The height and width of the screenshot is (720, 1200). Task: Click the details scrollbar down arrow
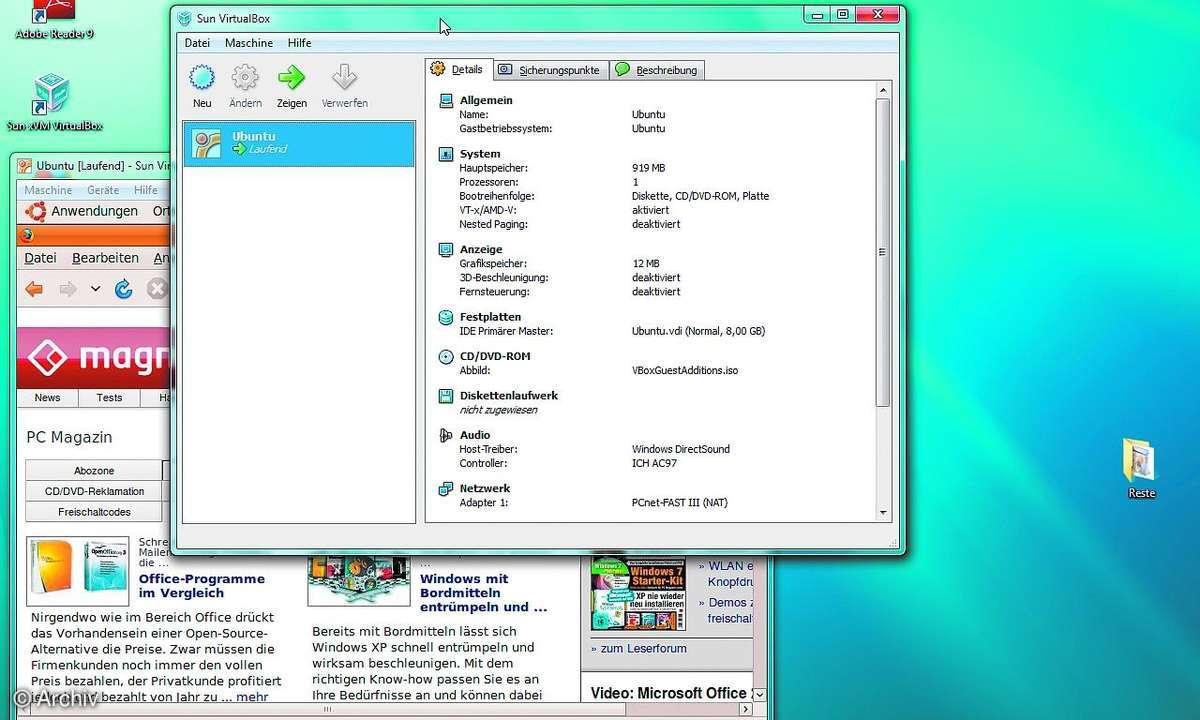pyautogui.click(x=882, y=512)
